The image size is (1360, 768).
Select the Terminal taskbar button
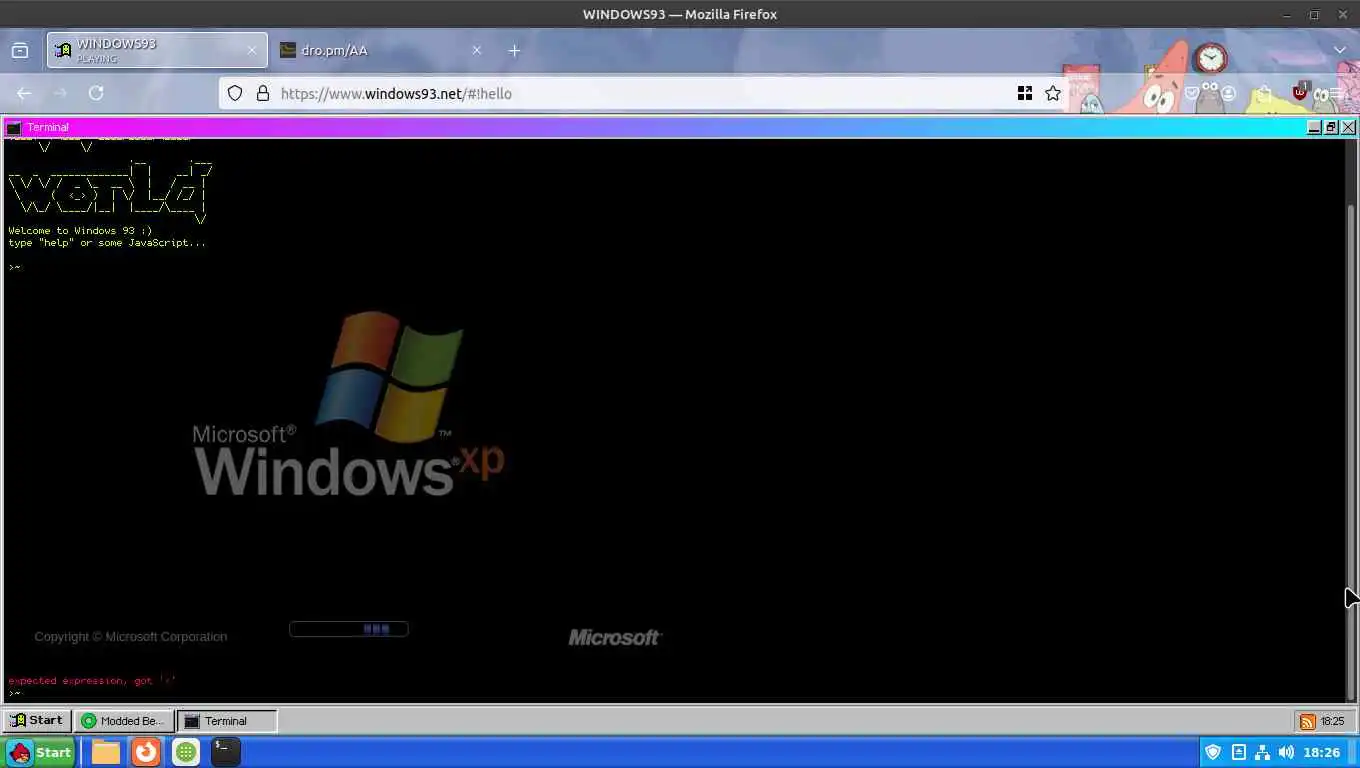click(227, 720)
